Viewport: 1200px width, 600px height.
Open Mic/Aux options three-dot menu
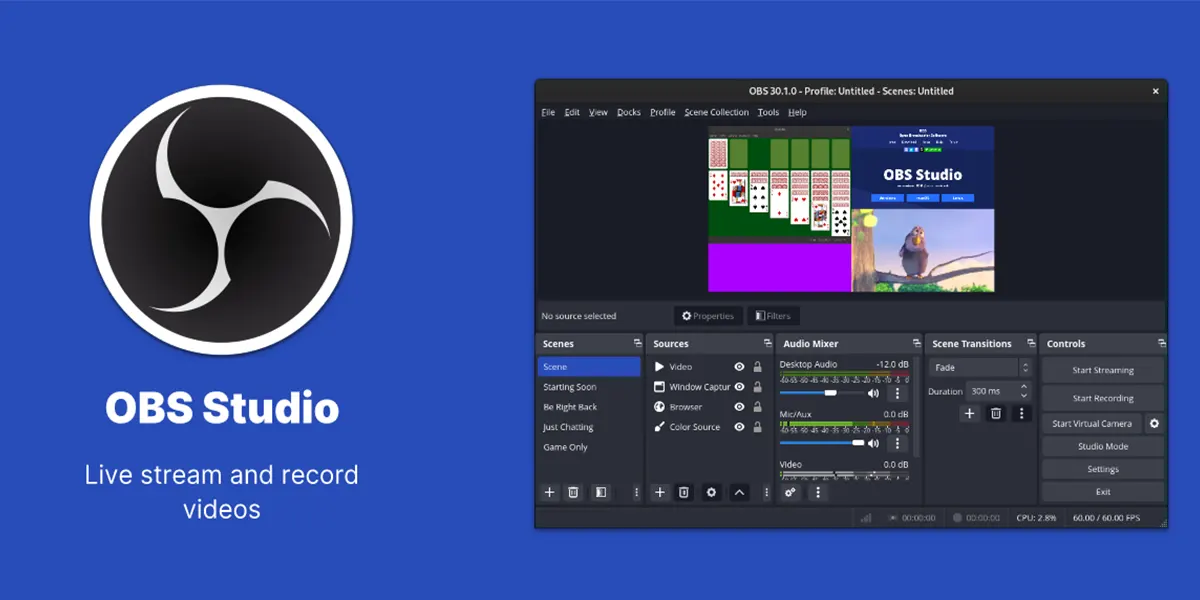[897, 443]
